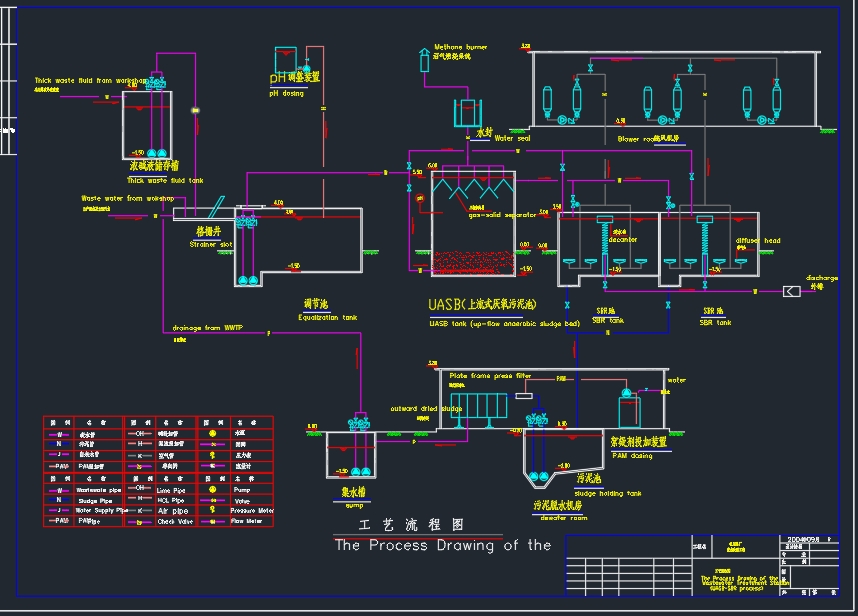Screen dimensions: 858x616
Task: Click the Methane burner symbol
Action: (x=424, y=60)
